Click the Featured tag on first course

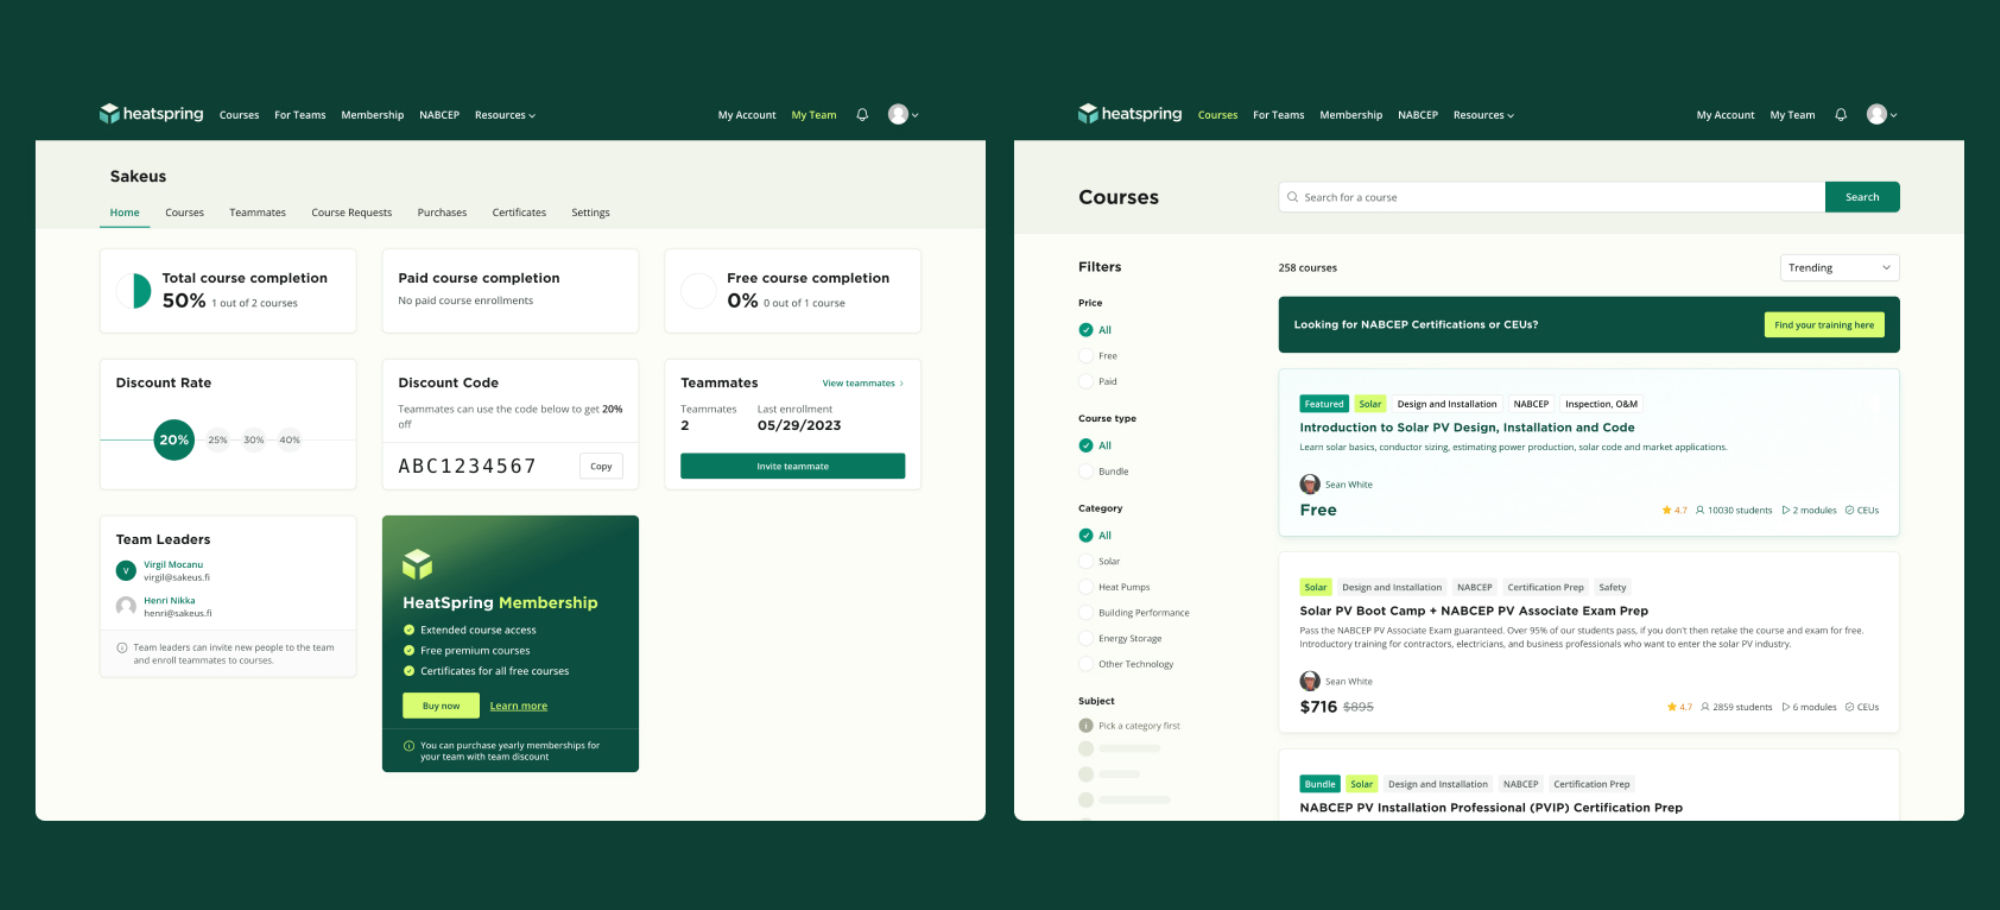[1324, 404]
